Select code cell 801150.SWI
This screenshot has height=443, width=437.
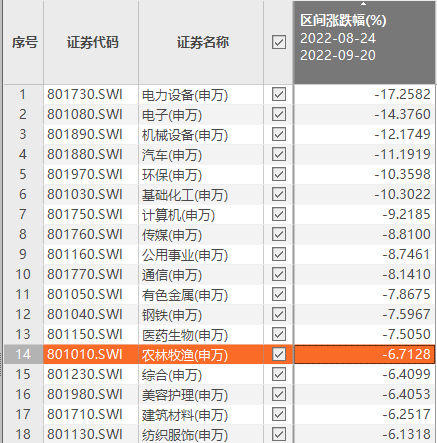point(91,334)
